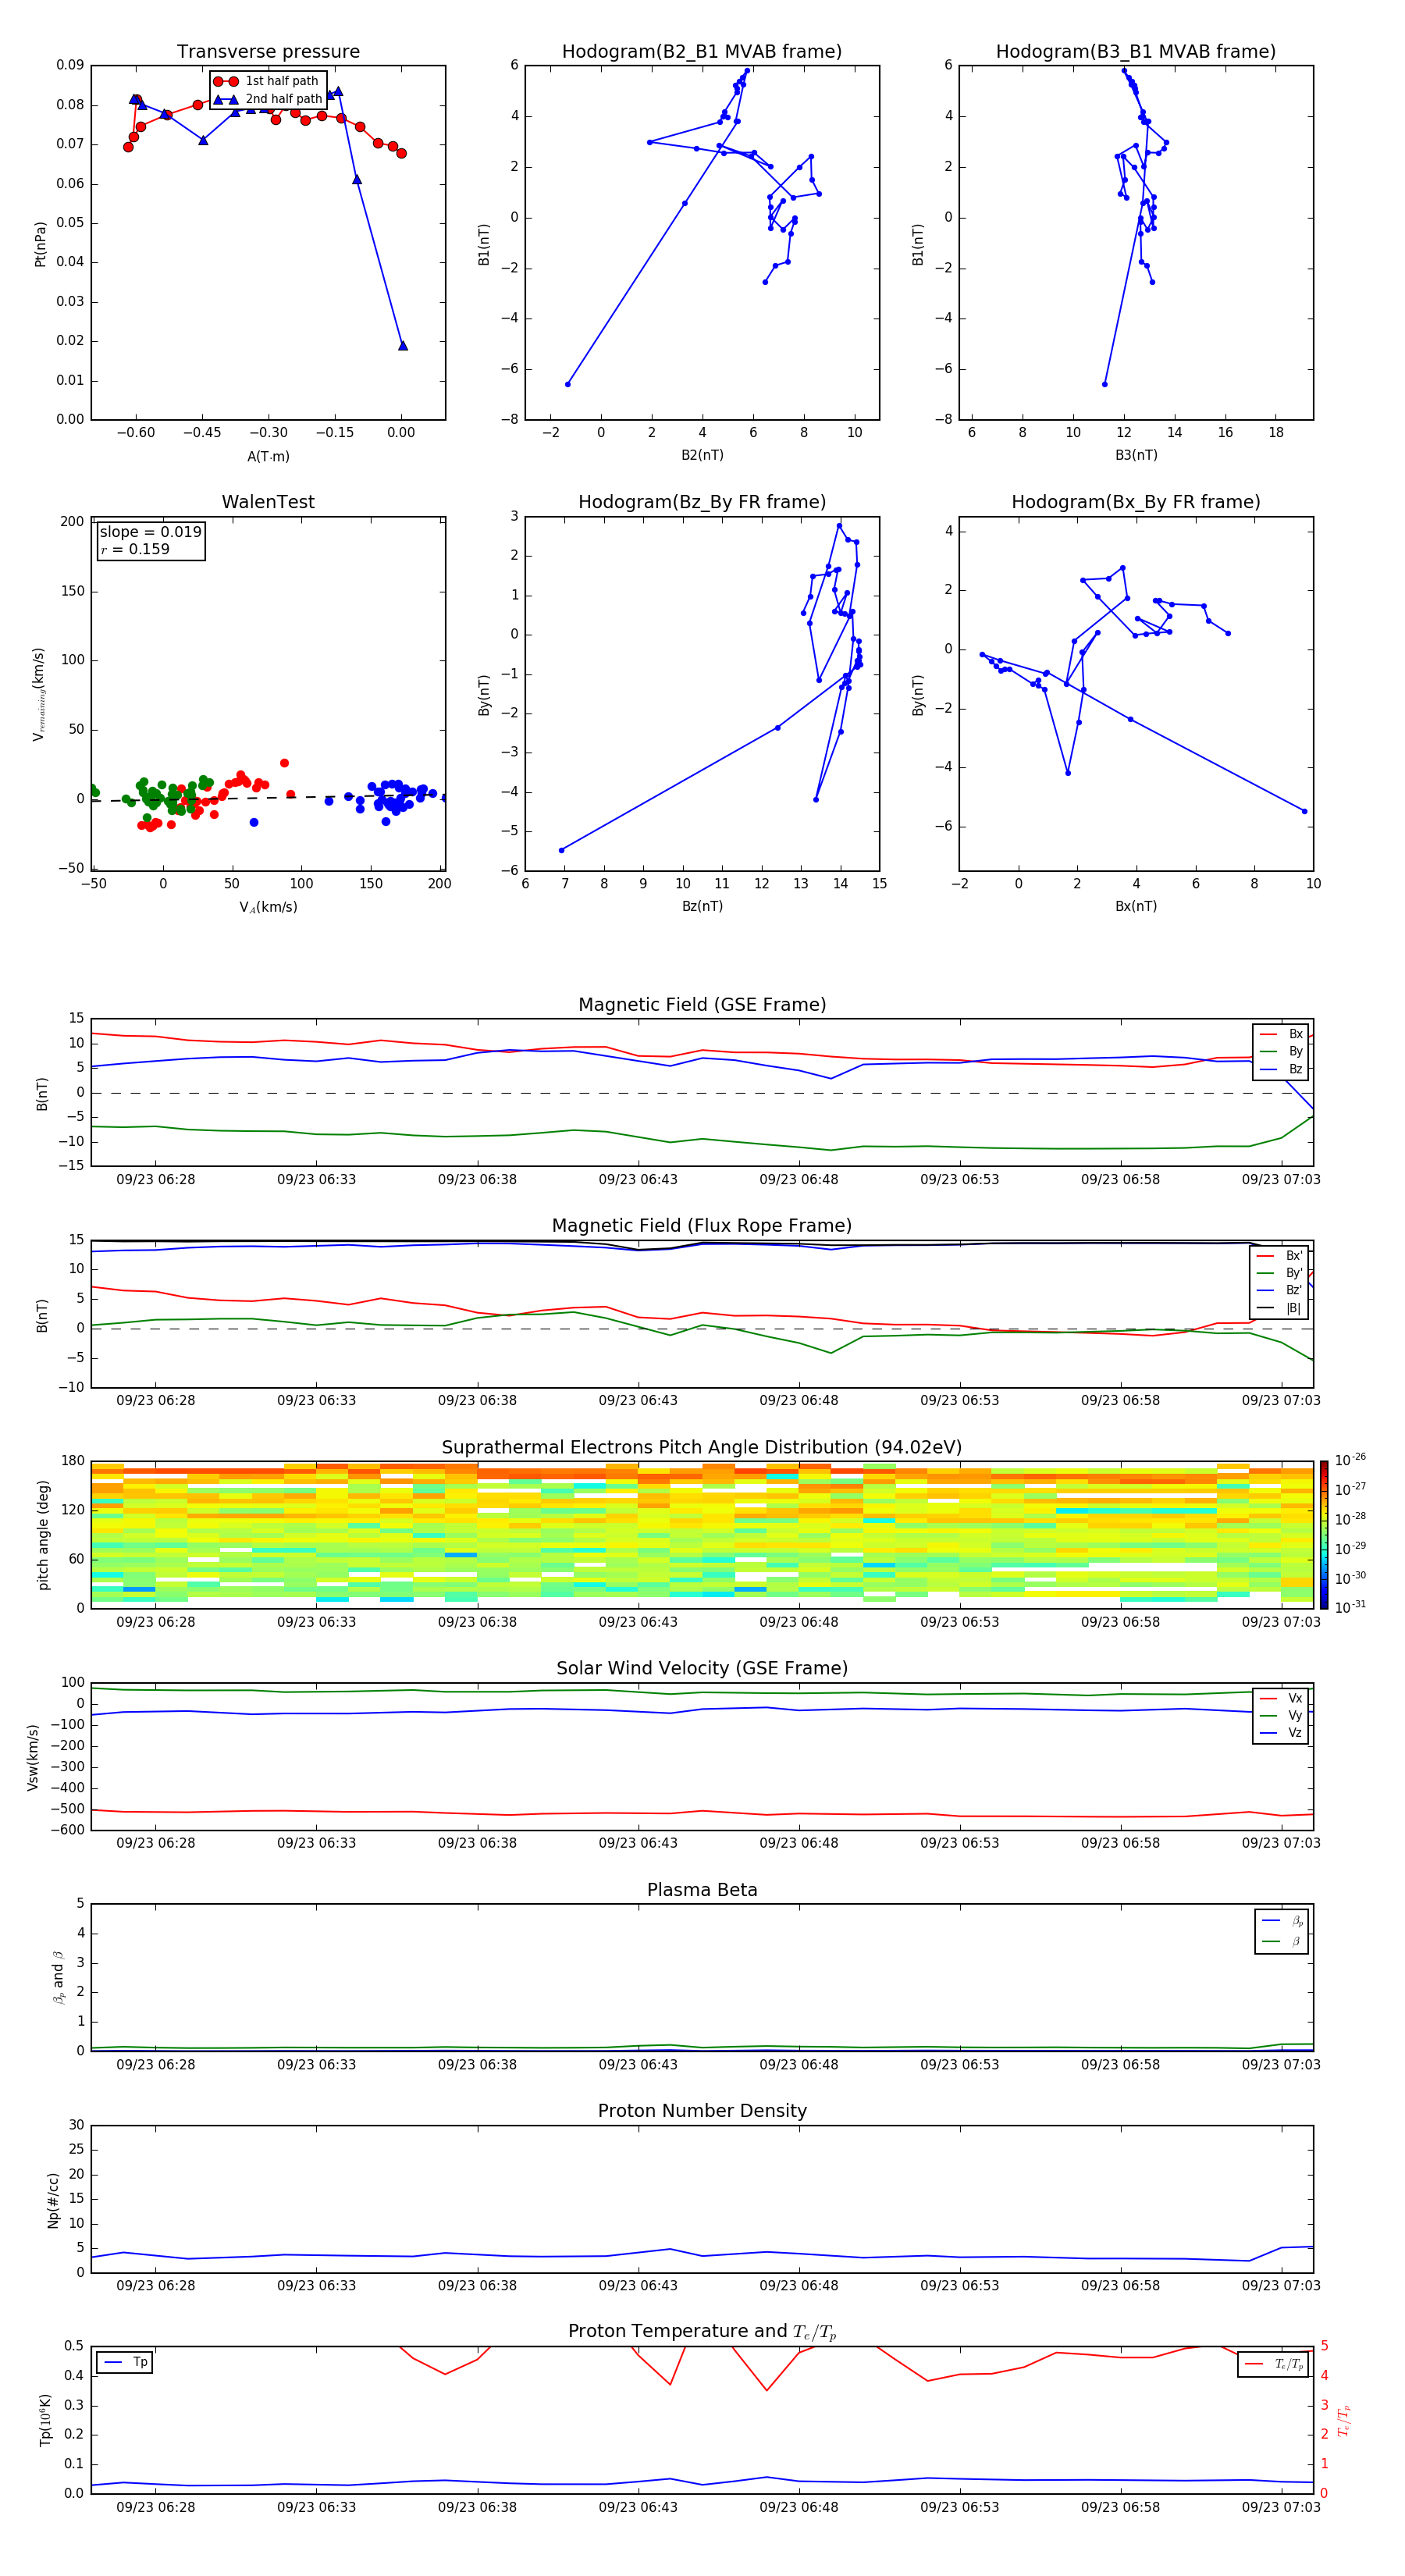Click 'Solar Wind Velocity (GSE Frame)' title

pos(702,1668)
